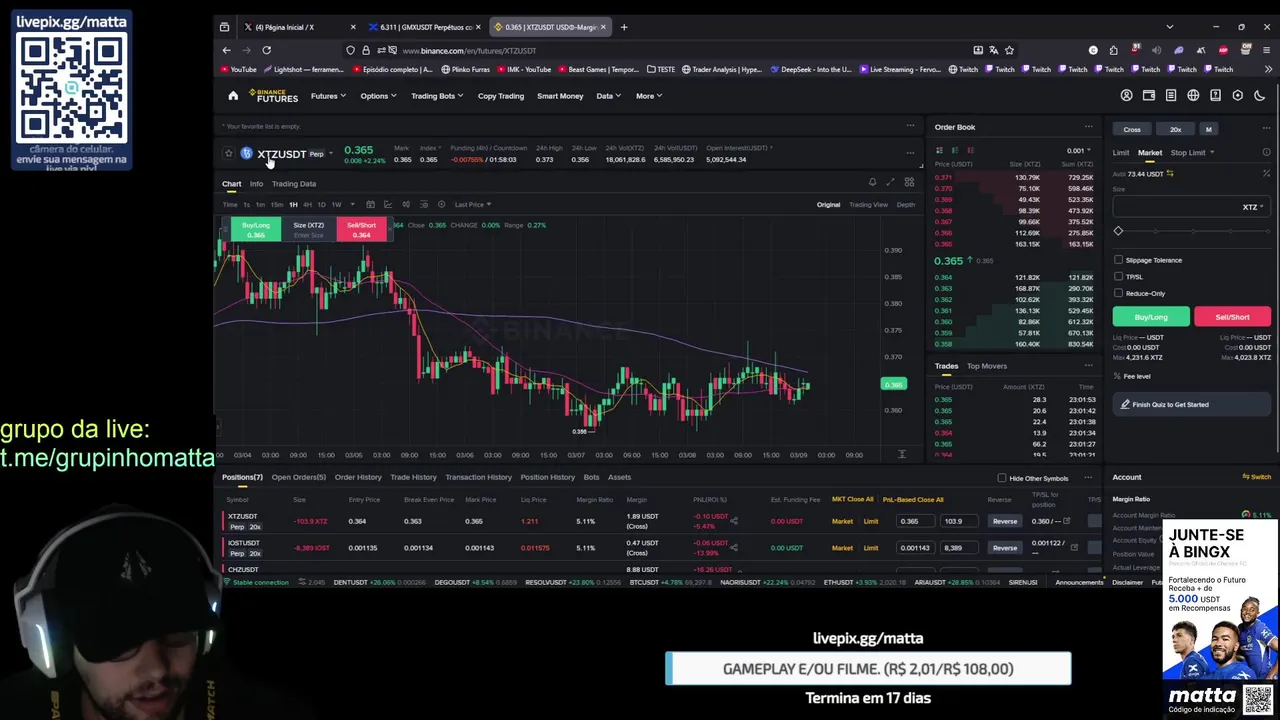Screen dimensions: 1280x720
Task: Open Order Book panel options menu
Action: point(1089,127)
